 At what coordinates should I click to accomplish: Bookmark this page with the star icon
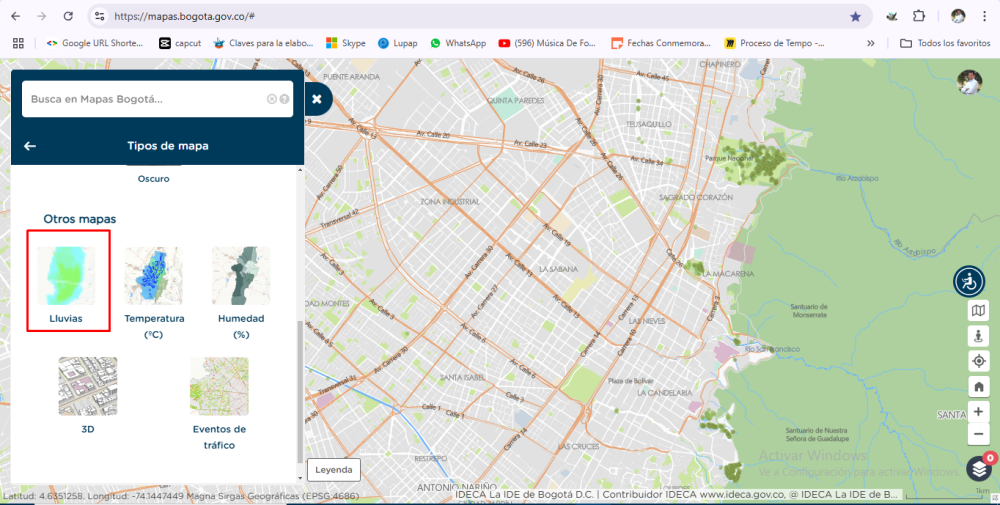tap(855, 16)
